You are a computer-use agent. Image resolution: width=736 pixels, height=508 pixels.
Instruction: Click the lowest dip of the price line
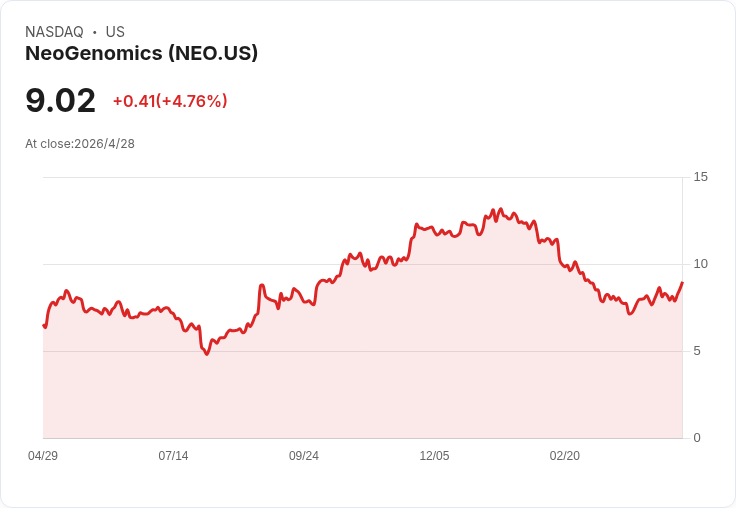tap(207, 354)
